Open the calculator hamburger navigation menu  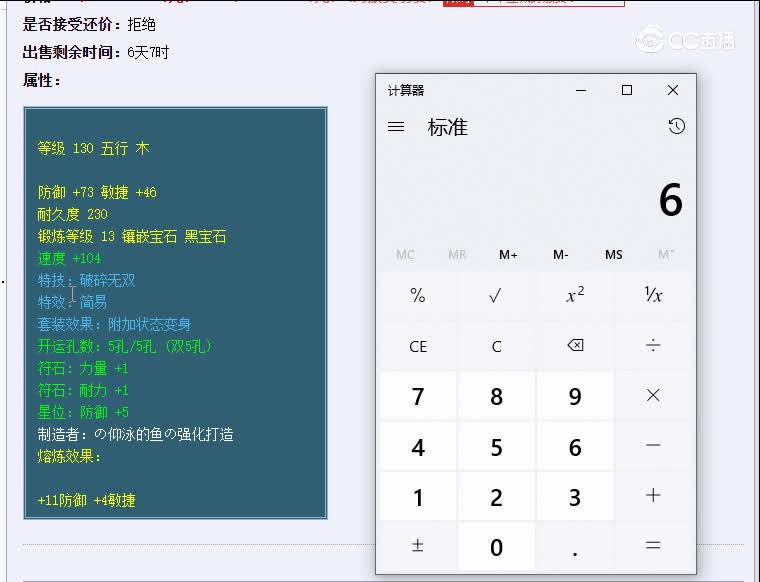tap(396, 127)
